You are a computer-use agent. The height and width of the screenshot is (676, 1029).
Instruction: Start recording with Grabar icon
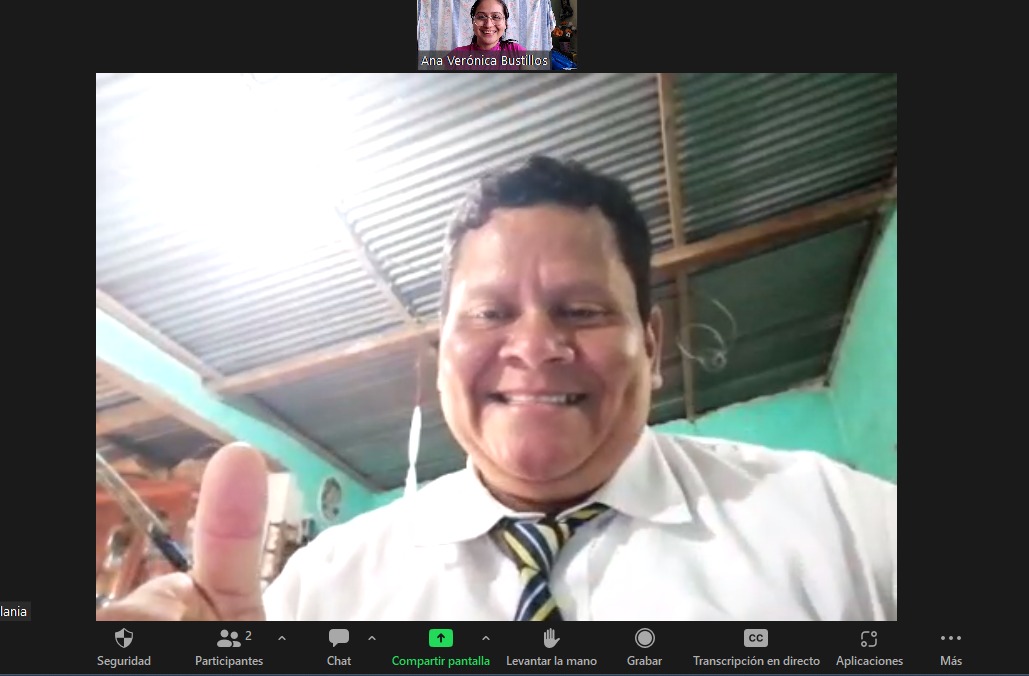644,638
